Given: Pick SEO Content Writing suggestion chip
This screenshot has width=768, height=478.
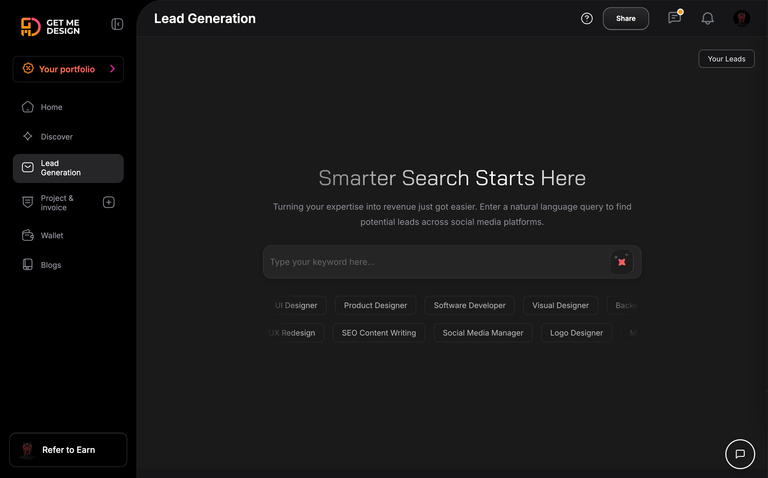Looking at the screenshot, I should 379,333.
